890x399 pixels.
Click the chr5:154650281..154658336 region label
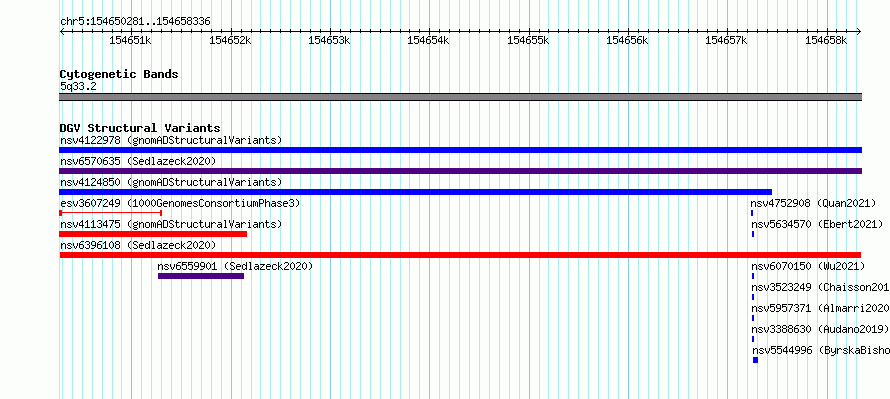(x=135, y=21)
